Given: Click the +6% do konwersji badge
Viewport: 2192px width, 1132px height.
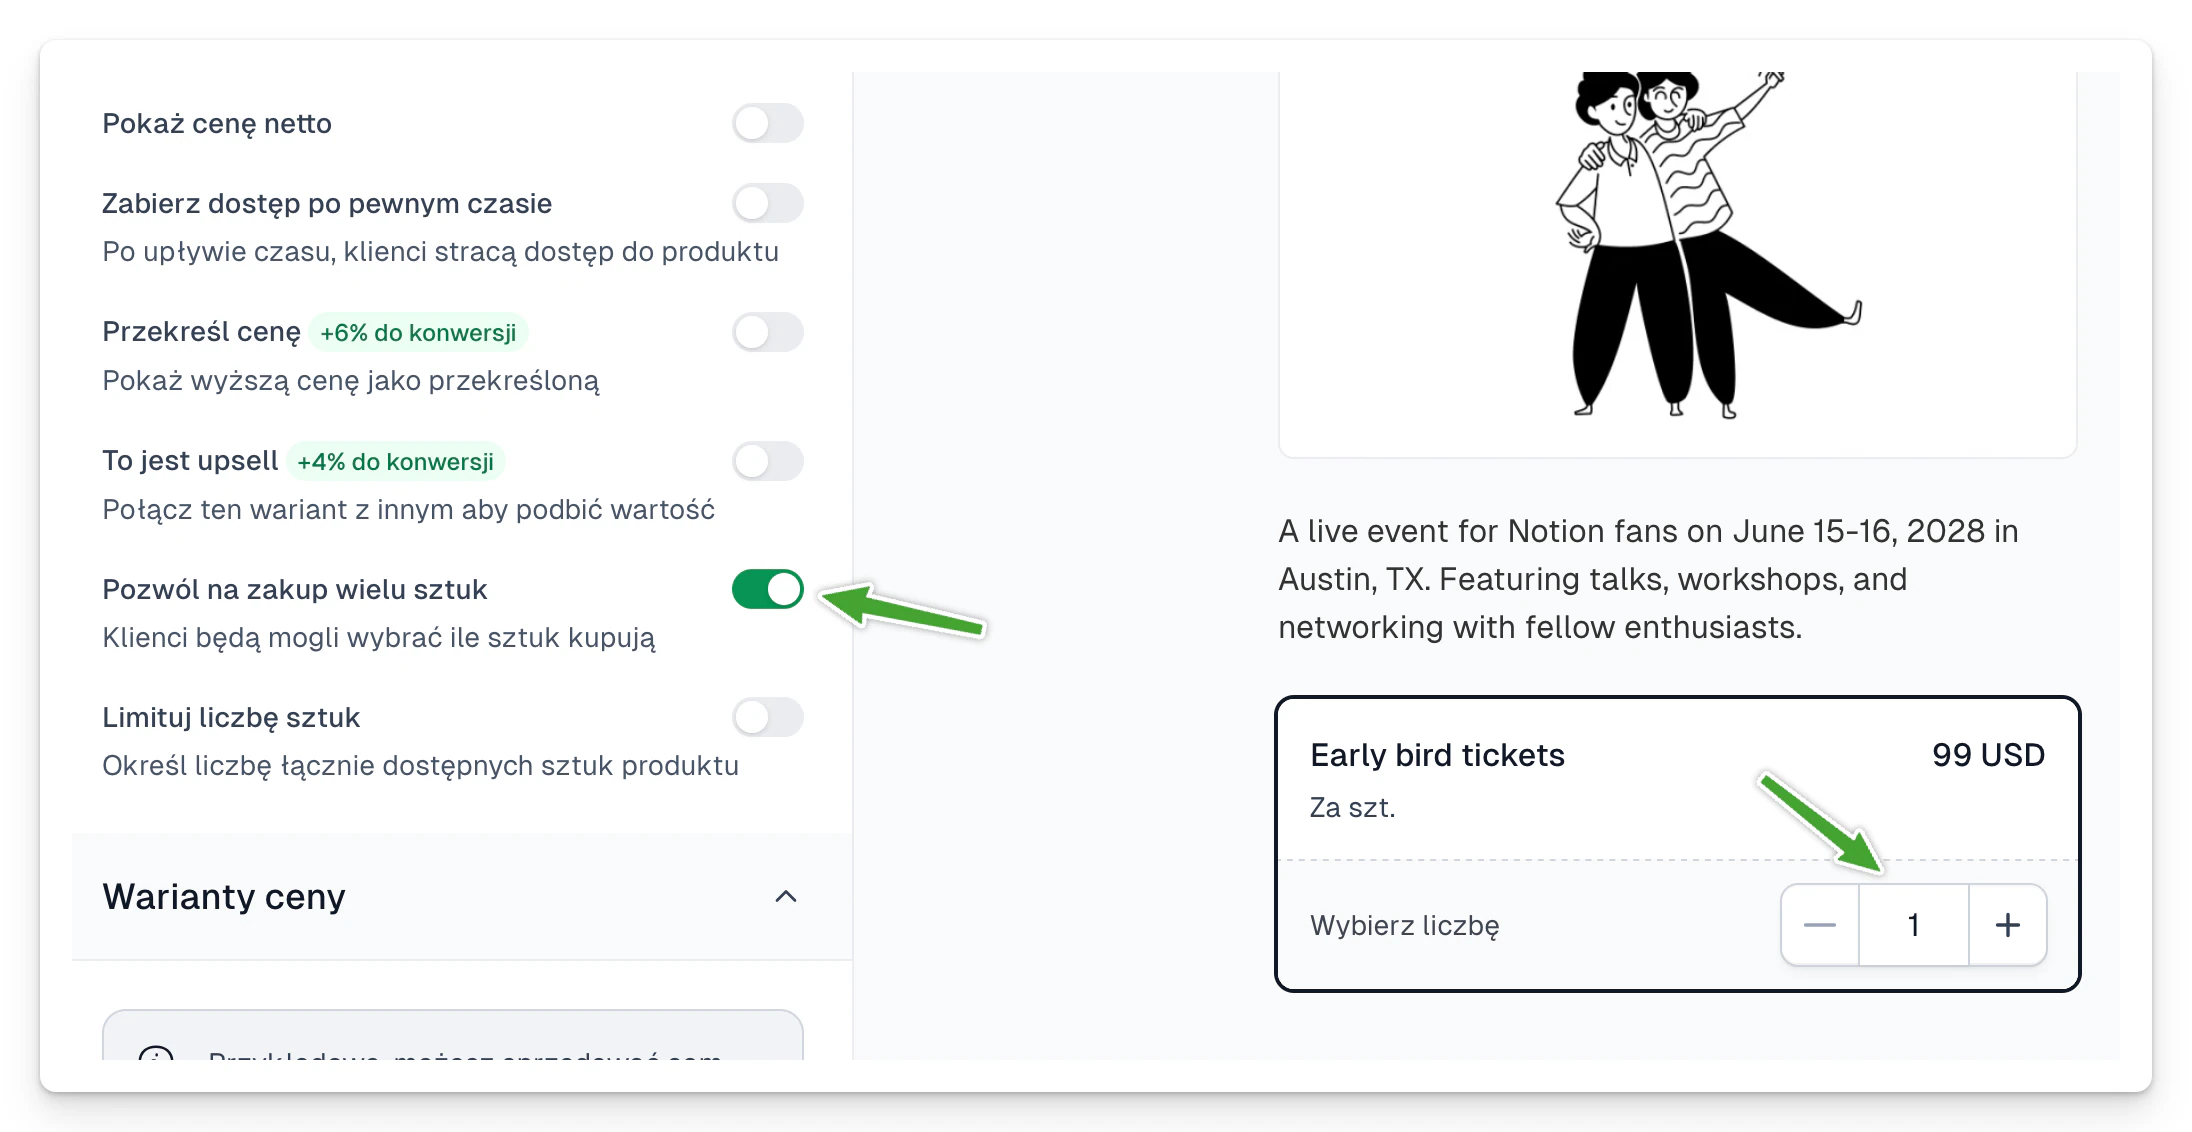Looking at the screenshot, I should coord(418,333).
